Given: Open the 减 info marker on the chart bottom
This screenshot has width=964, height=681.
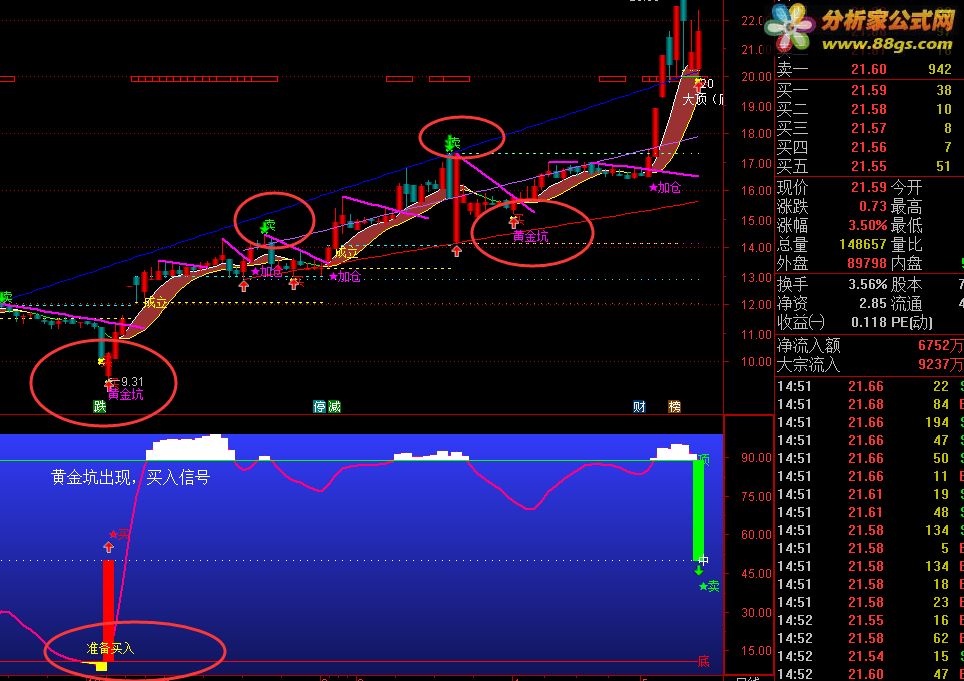Looking at the screenshot, I should tap(334, 406).
